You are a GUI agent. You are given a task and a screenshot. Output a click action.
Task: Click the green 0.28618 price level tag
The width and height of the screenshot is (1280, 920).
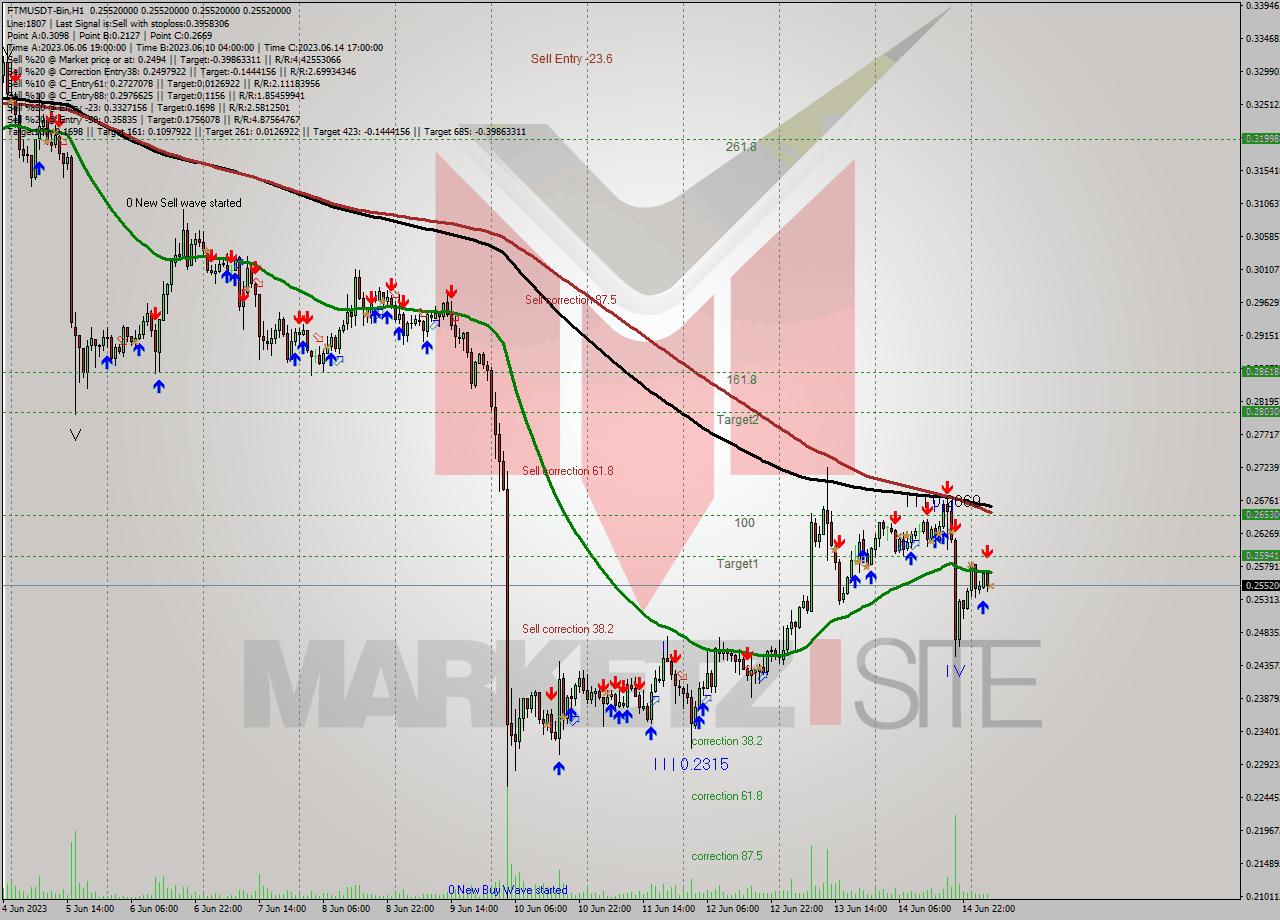(1260, 371)
